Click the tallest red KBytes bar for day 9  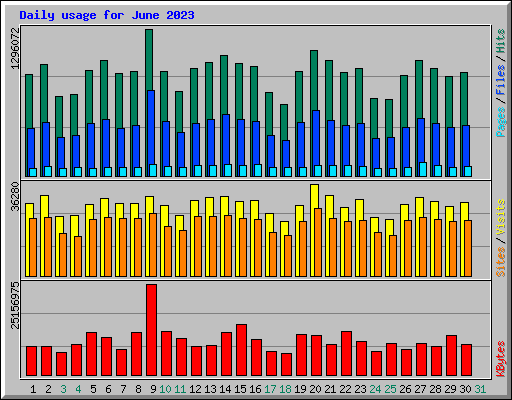pyautogui.click(x=151, y=330)
